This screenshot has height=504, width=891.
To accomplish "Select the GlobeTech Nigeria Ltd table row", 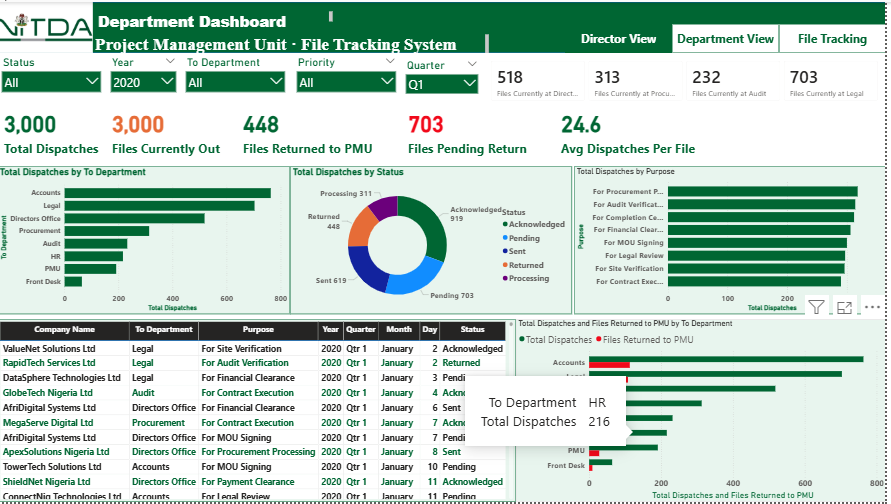I will coord(253,393).
